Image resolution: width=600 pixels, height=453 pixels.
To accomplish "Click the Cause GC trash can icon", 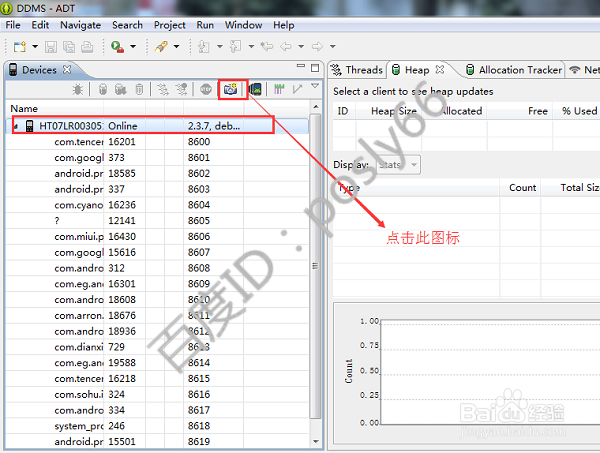I will pyautogui.click(x=139, y=90).
